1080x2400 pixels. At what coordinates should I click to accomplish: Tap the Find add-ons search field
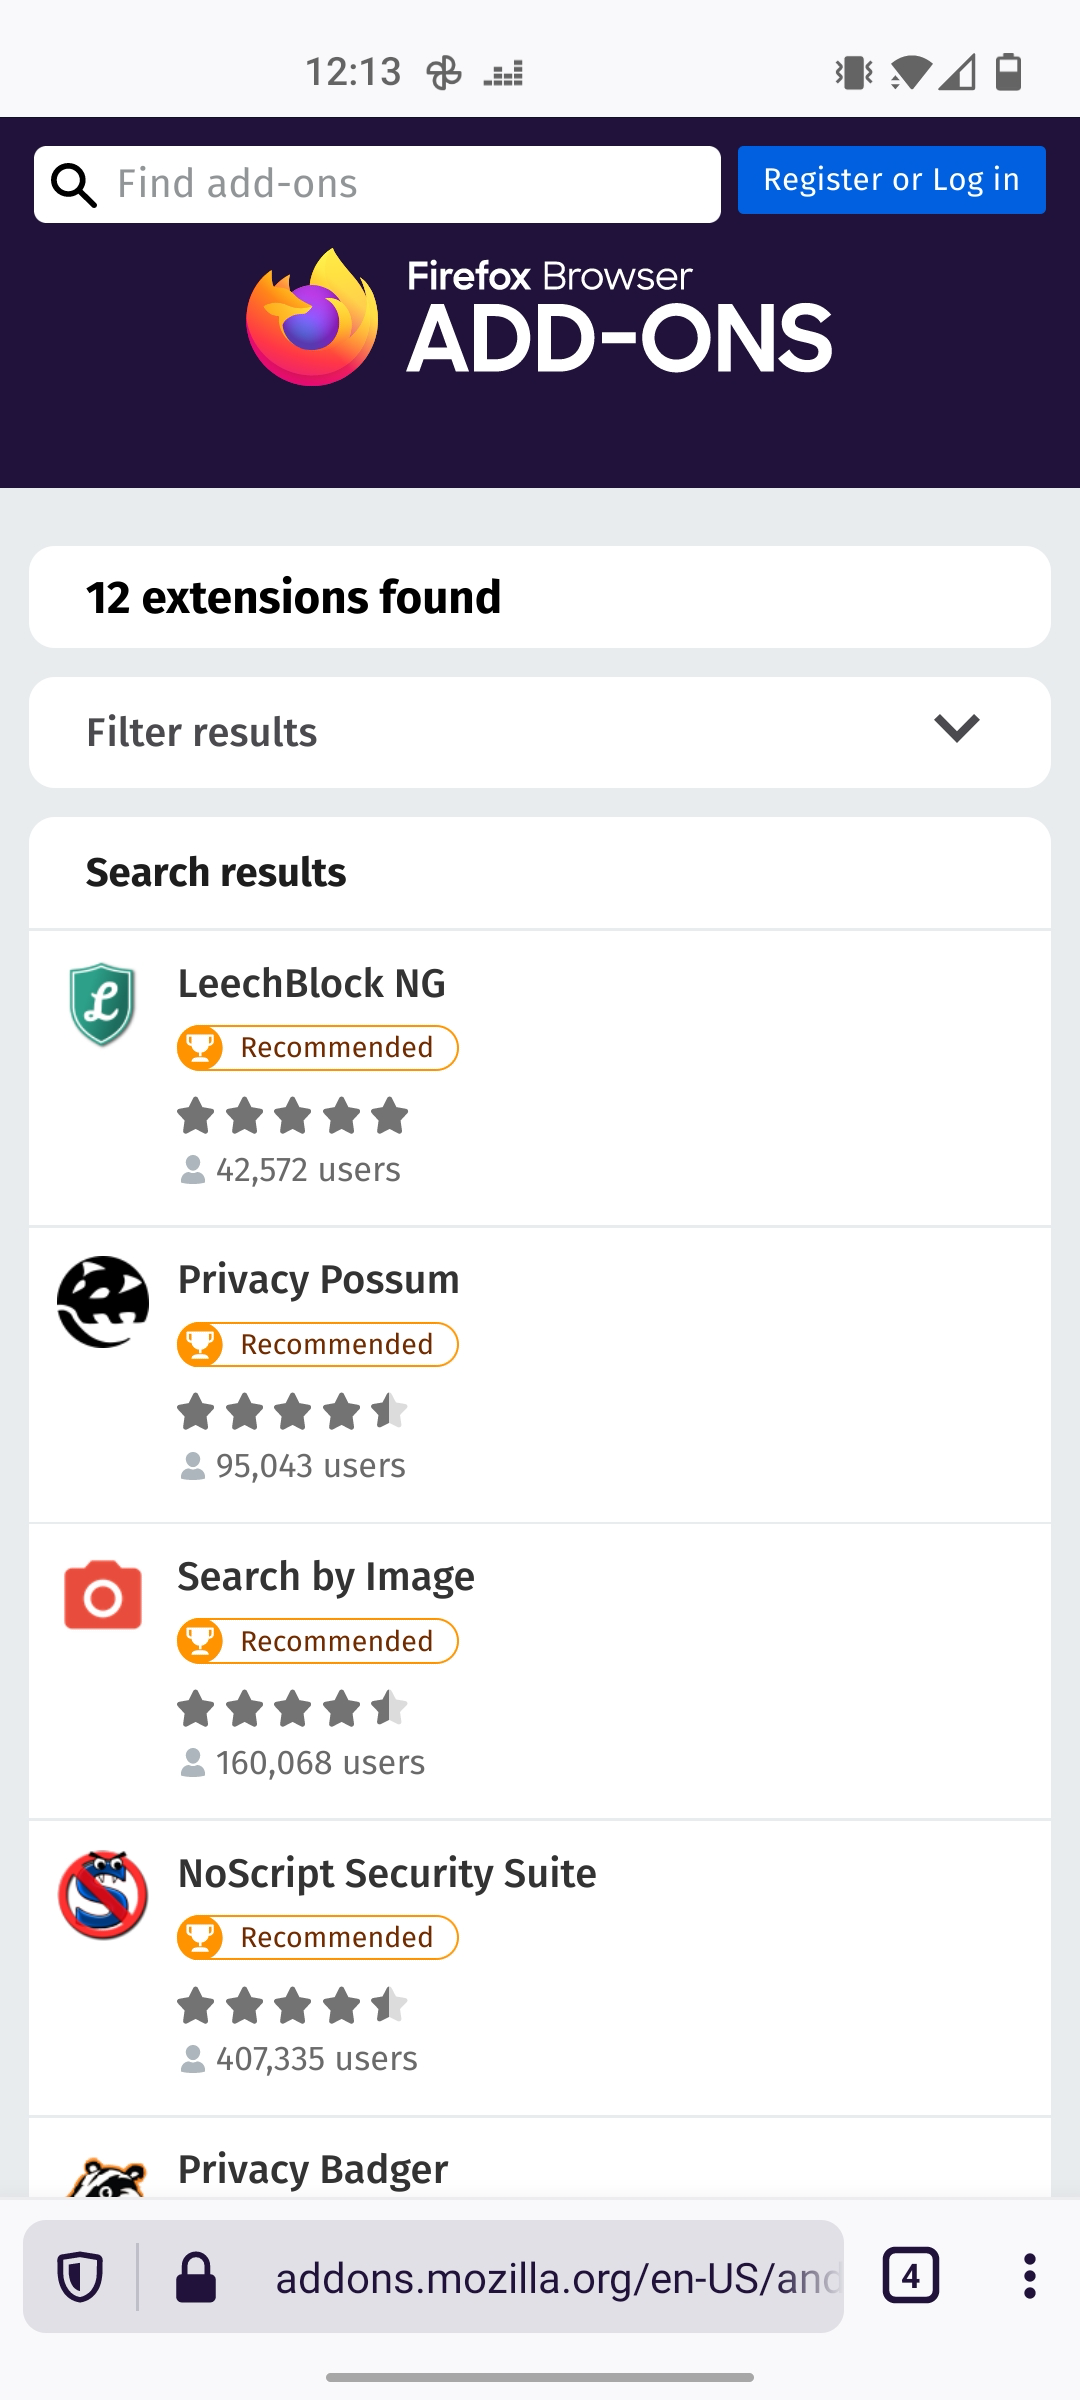point(400,183)
